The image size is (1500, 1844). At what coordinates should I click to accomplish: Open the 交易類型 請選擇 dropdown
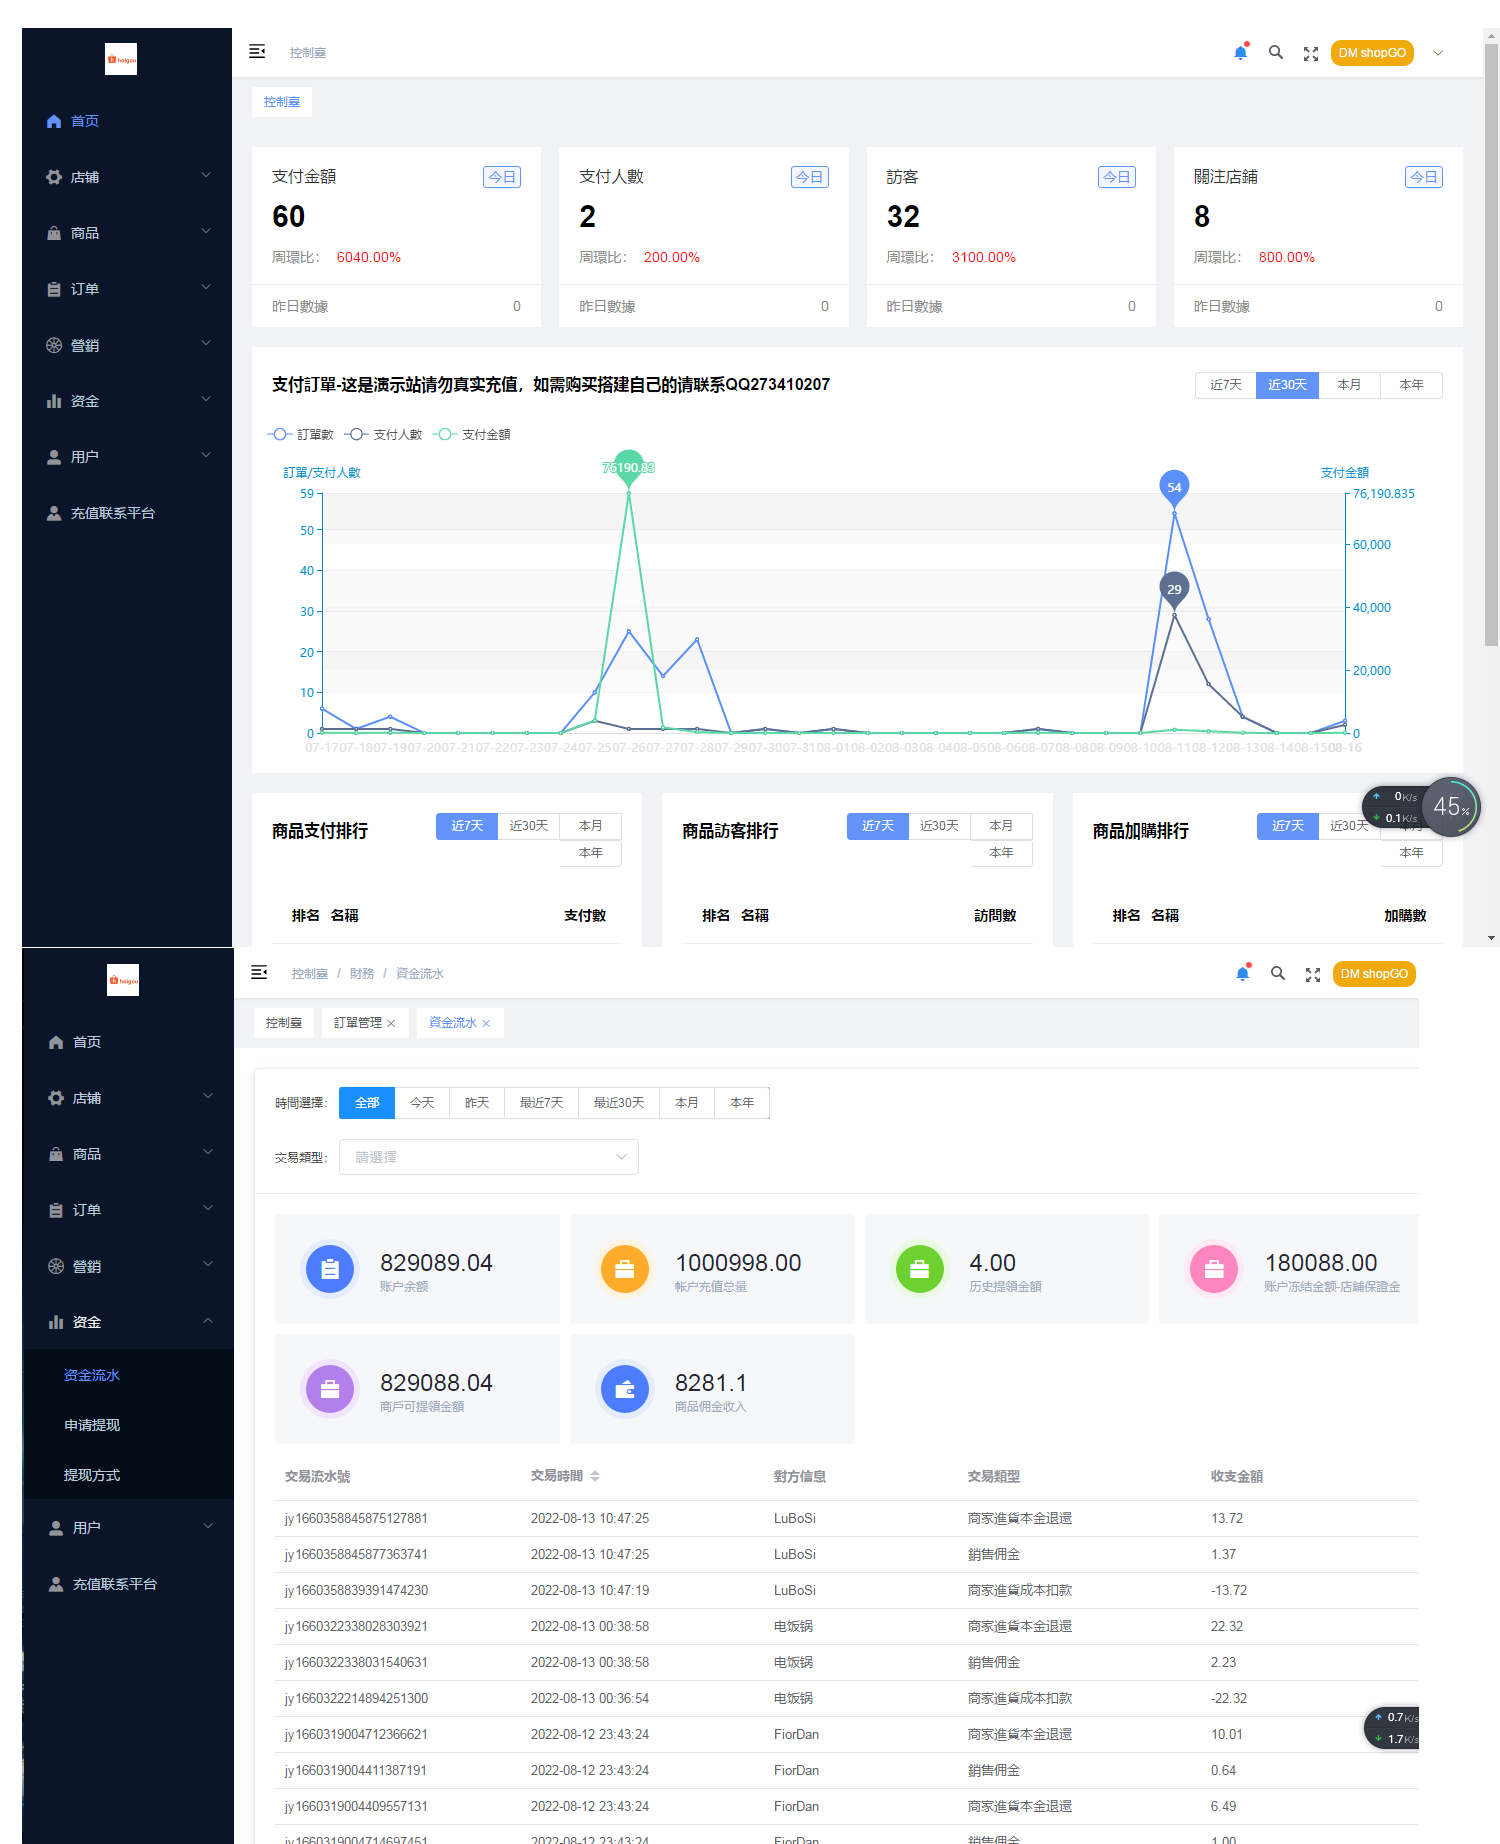(x=488, y=1157)
